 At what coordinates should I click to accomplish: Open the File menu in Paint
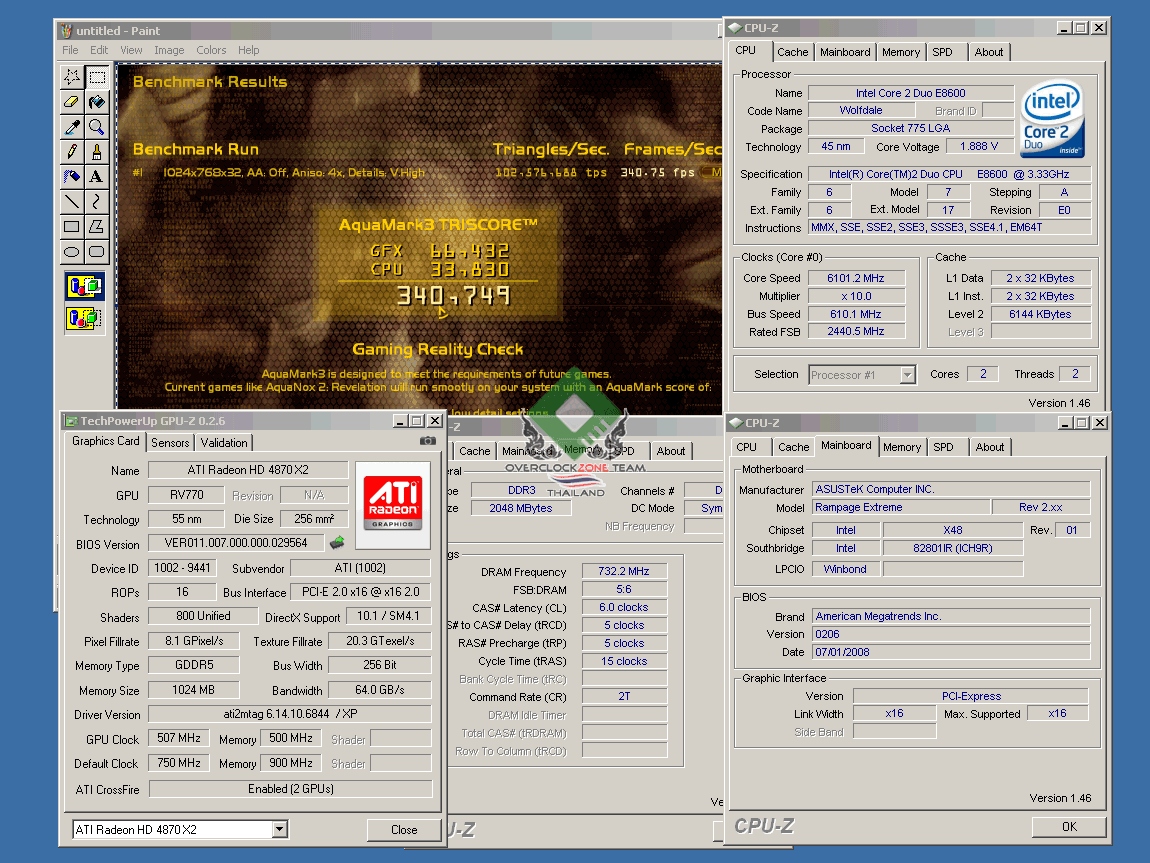[70, 50]
